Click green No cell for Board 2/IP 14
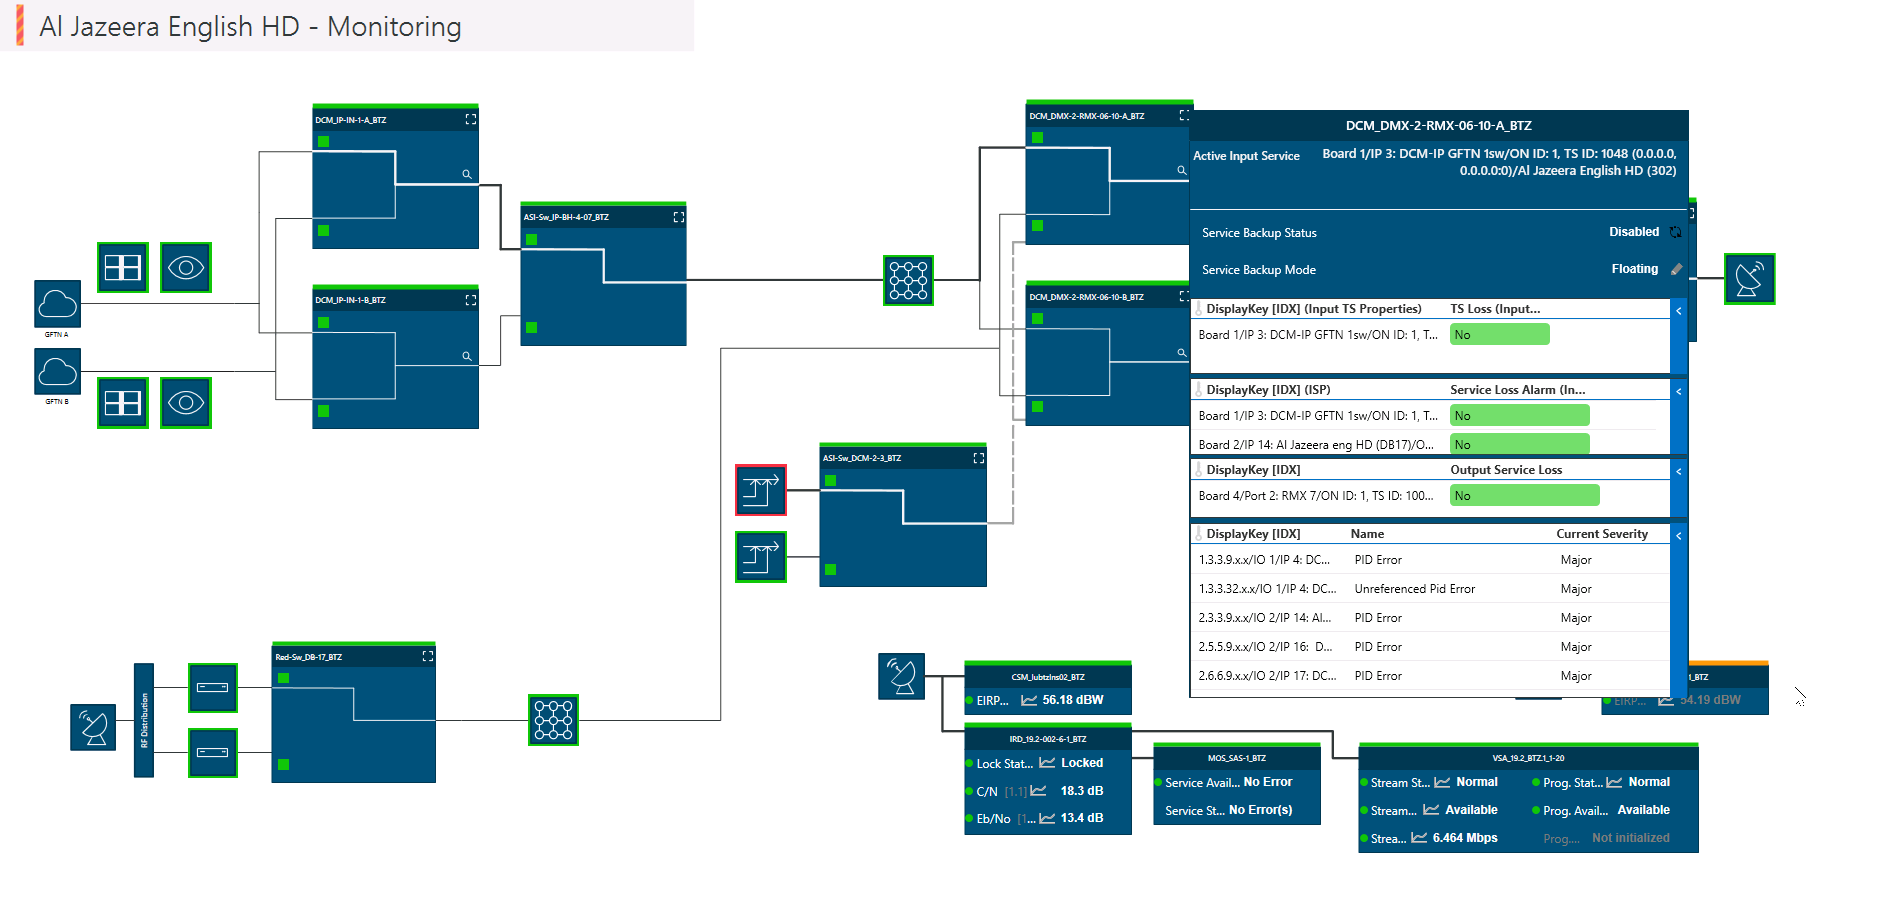This screenshot has height=911, width=1881. (x=1520, y=444)
